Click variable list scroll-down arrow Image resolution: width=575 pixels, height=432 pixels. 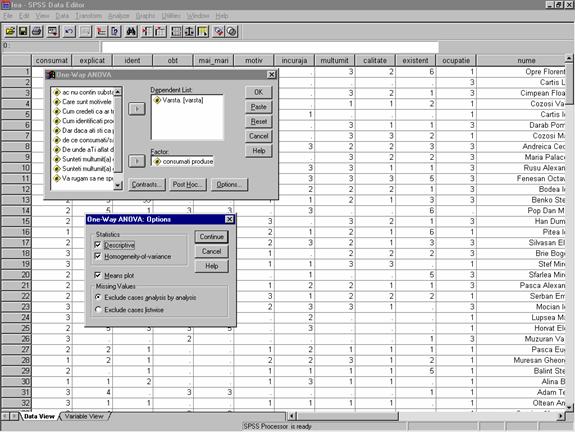[118, 185]
